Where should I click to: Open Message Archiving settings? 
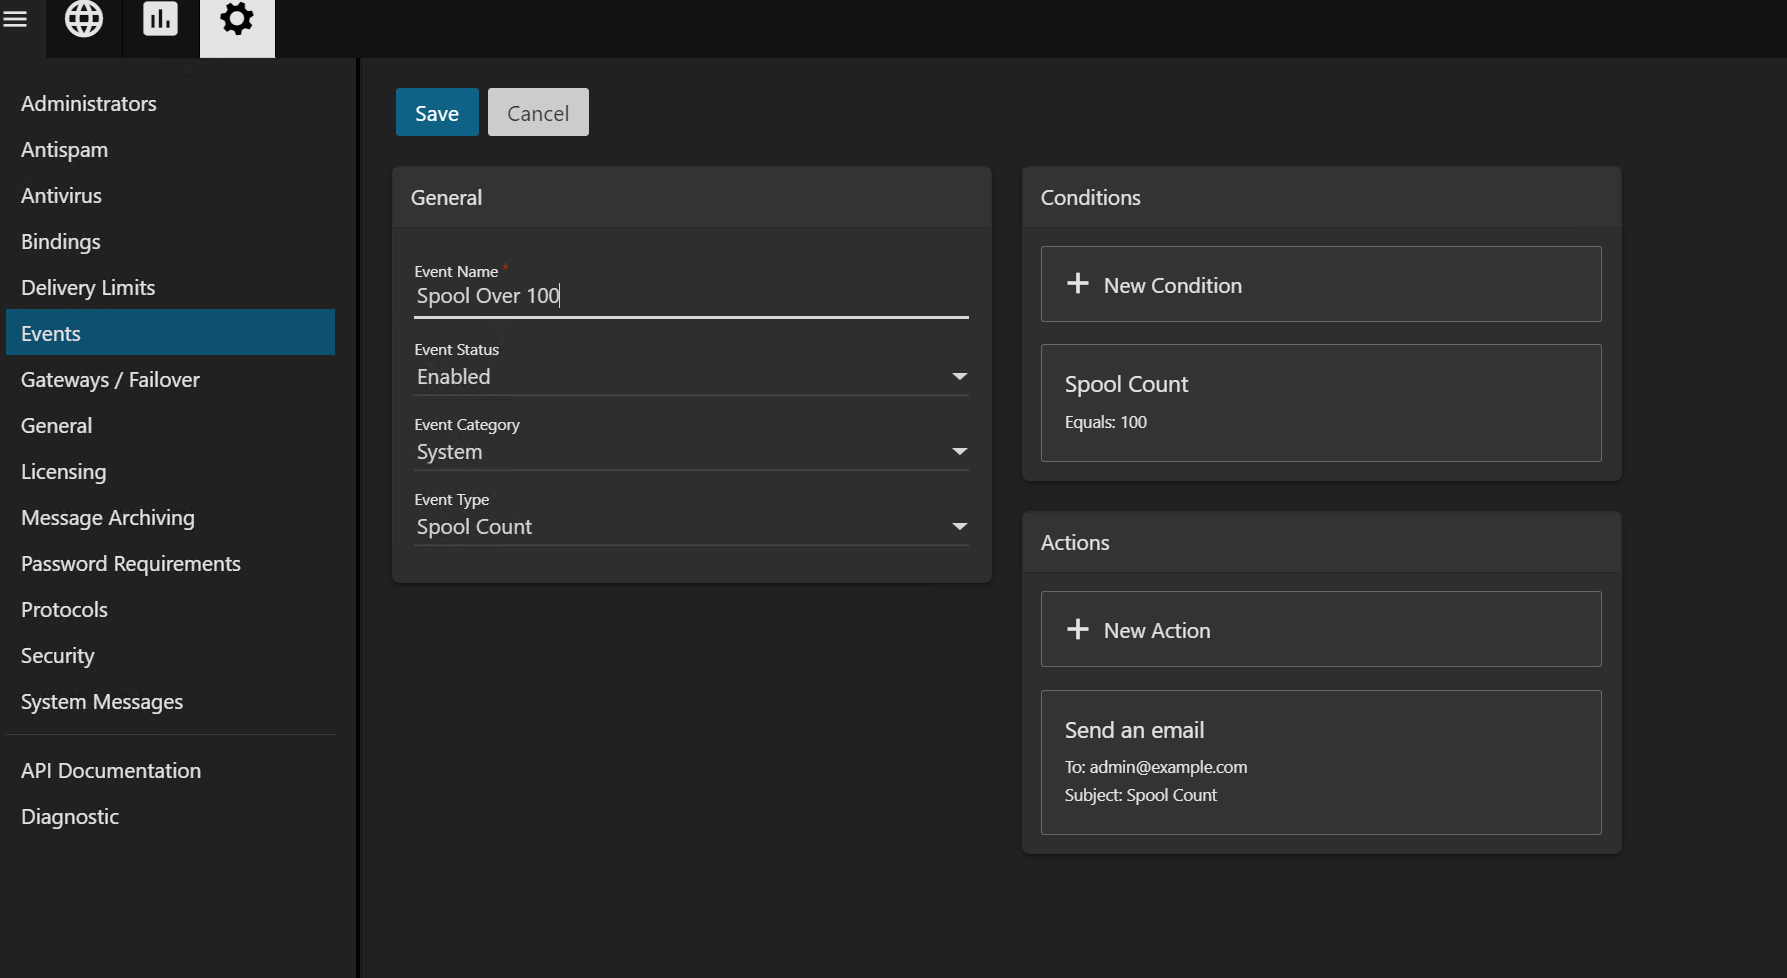point(108,518)
